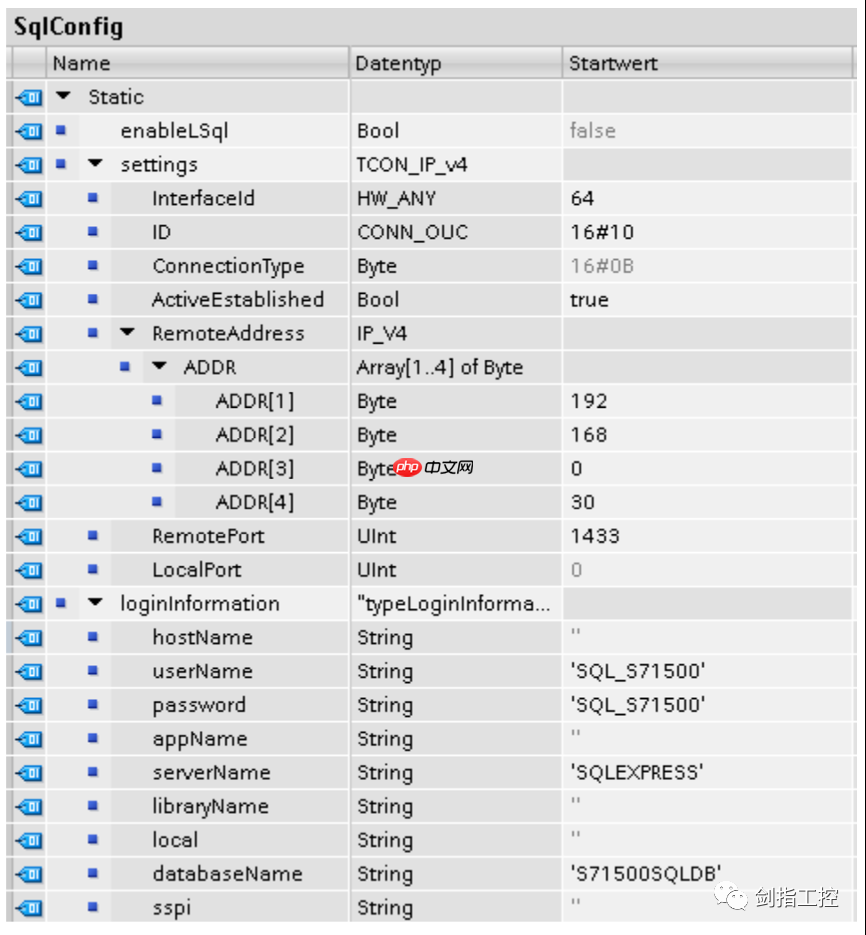Click the tag icon beside loginInformation

(28, 604)
